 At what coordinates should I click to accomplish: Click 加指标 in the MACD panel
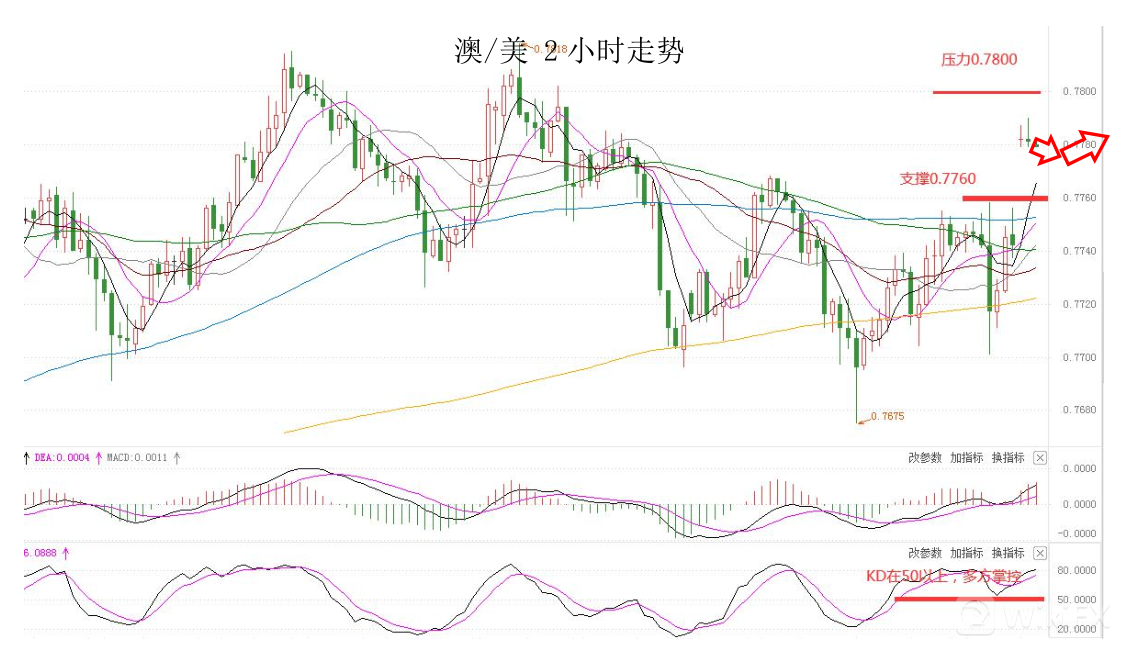coord(967,458)
